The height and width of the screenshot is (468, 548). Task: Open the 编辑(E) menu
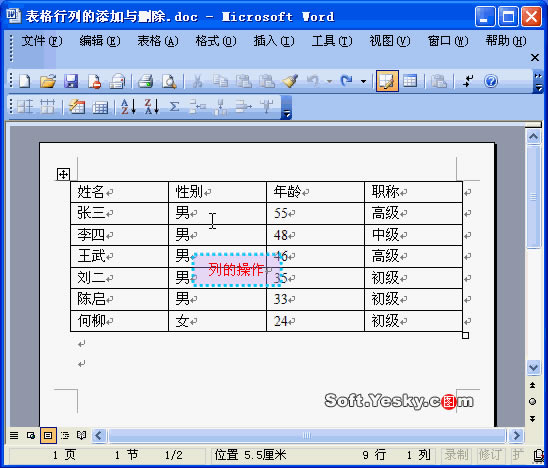[x=100, y=41]
